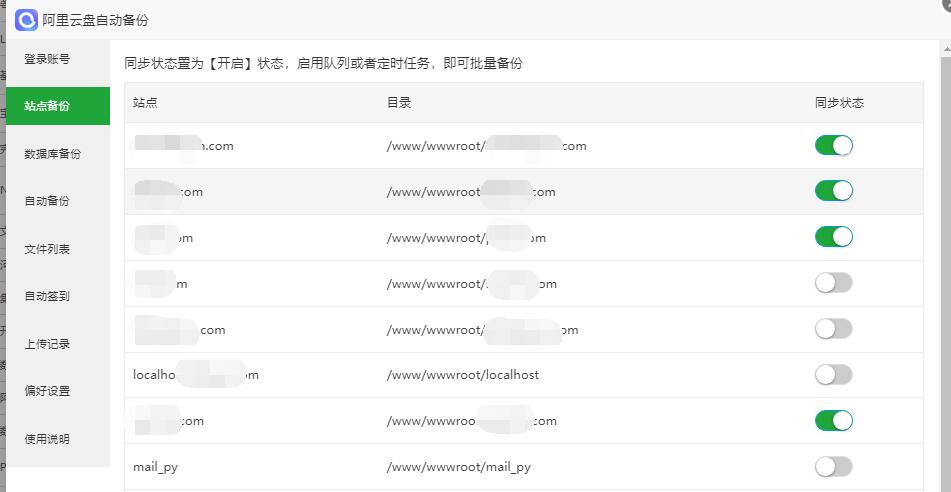Click the 目录 column header
Viewport: 951px width, 492px height.
[399, 103]
